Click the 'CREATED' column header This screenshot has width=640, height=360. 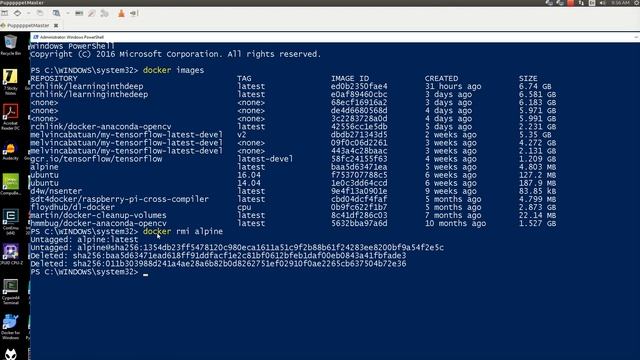441,78
